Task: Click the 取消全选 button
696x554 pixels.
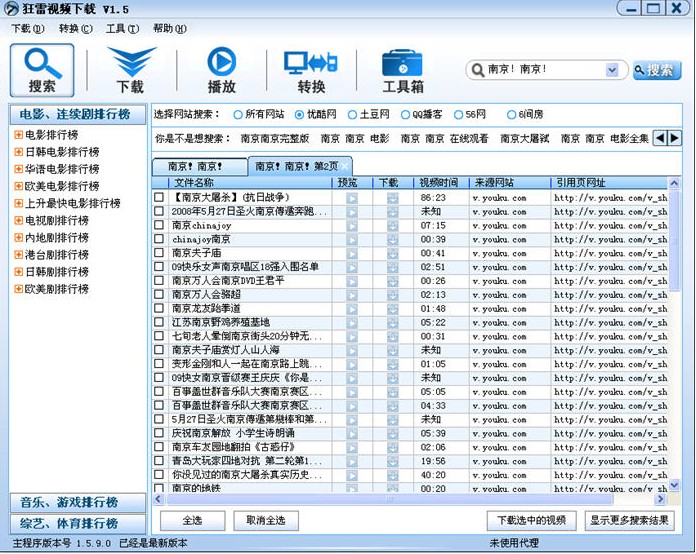Action: [265, 520]
